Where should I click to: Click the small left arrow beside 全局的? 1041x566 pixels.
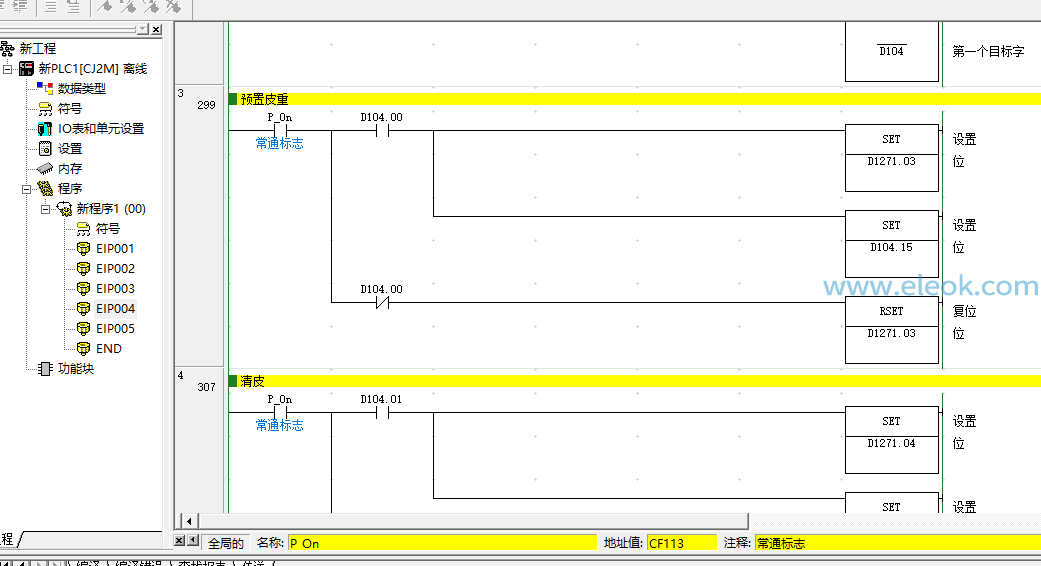click(193, 541)
